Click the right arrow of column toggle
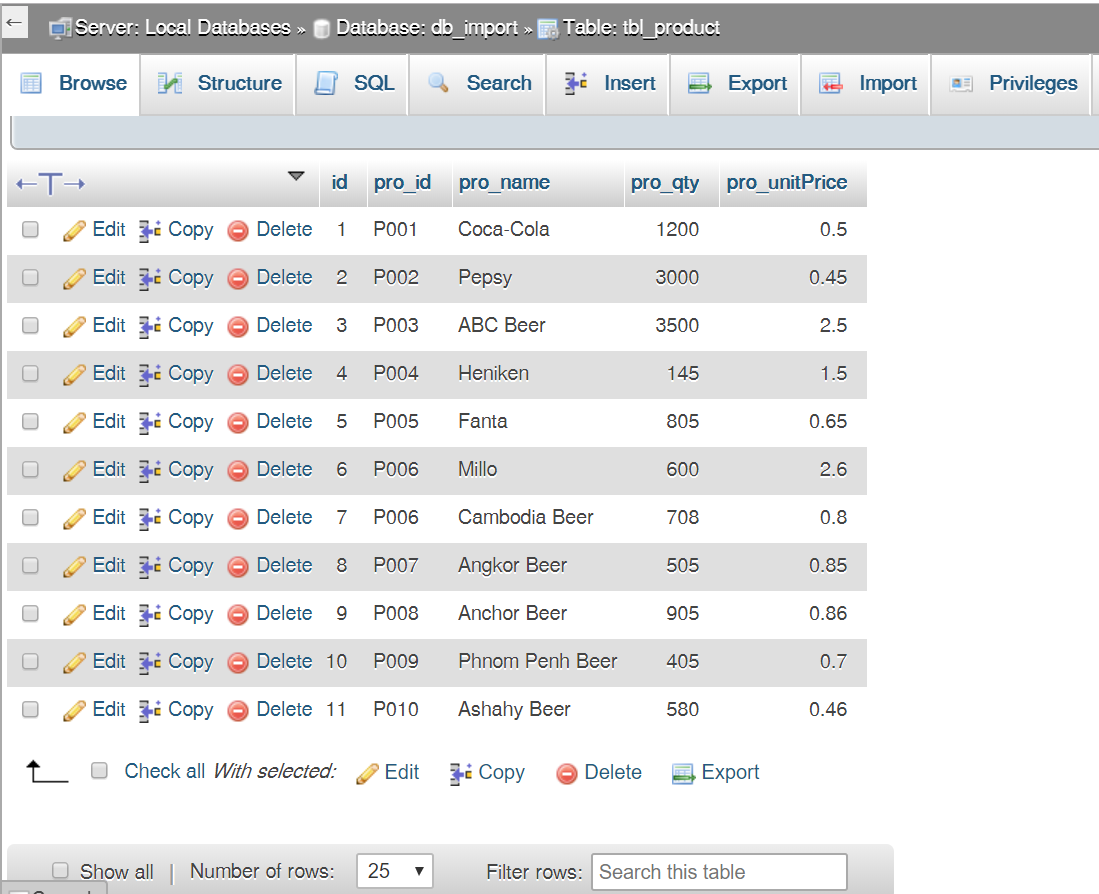 tap(74, 184)
